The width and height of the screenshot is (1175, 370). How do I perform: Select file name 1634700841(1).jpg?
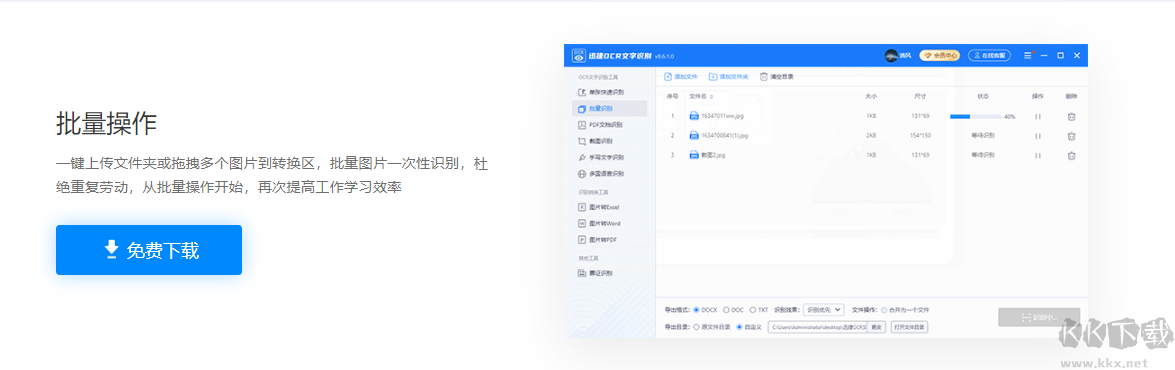tap(725, 136)
